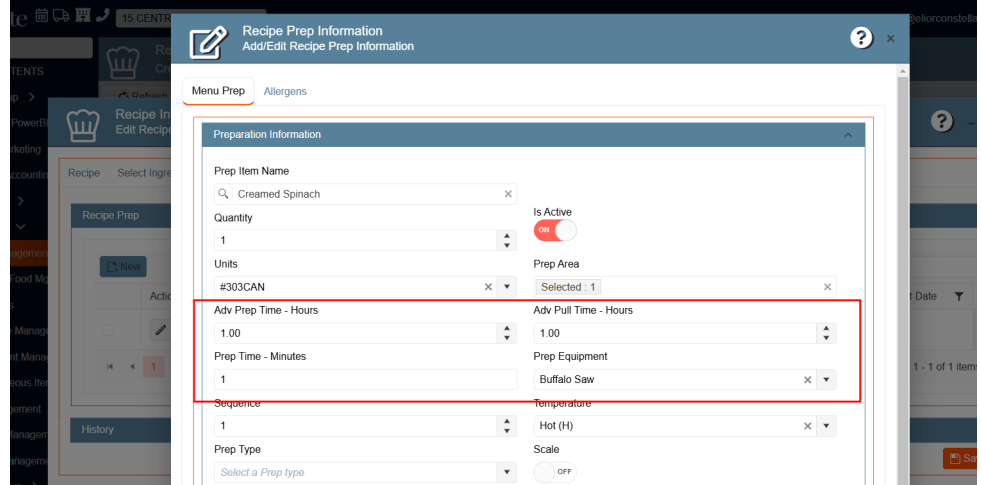The height and width of the screenshot is (485, 981).
Task: Tick the row checkbox in Recipe Prep grid
Action: pos(108,330)
